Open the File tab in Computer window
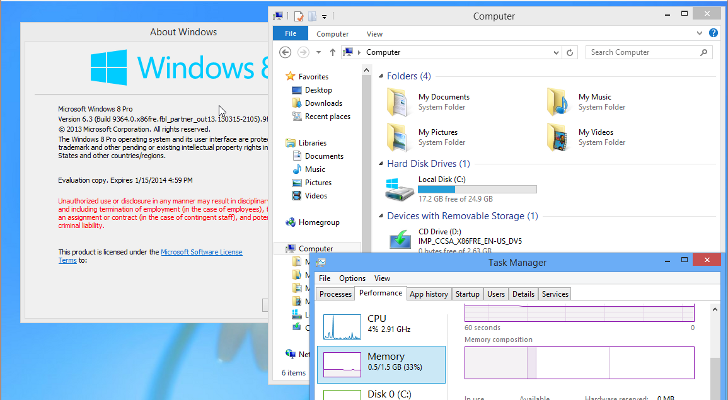Screen dimensions: 728x400 (290, 33)
